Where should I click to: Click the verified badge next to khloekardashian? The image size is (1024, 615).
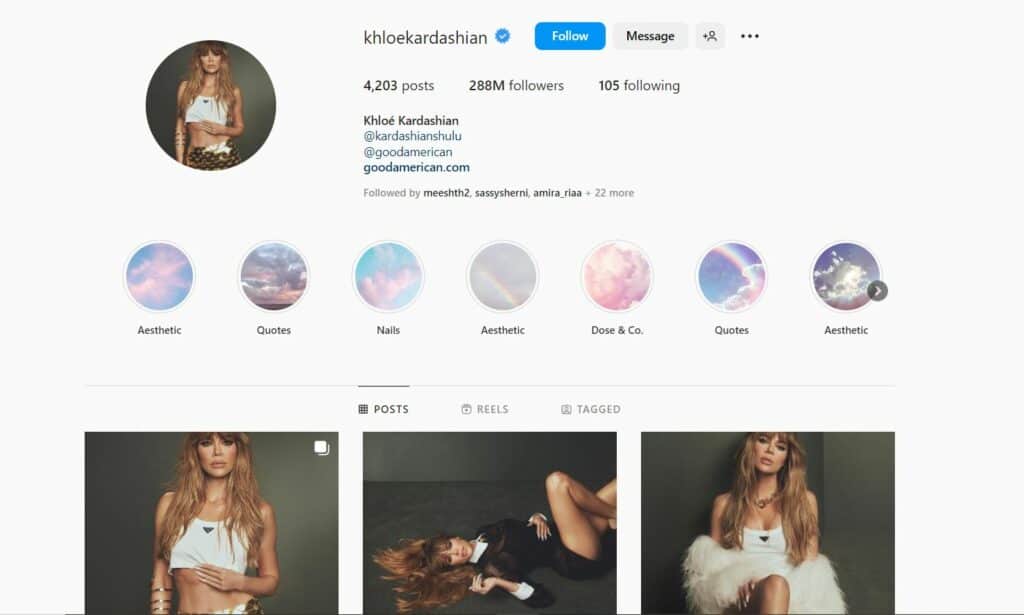(502, 36)
